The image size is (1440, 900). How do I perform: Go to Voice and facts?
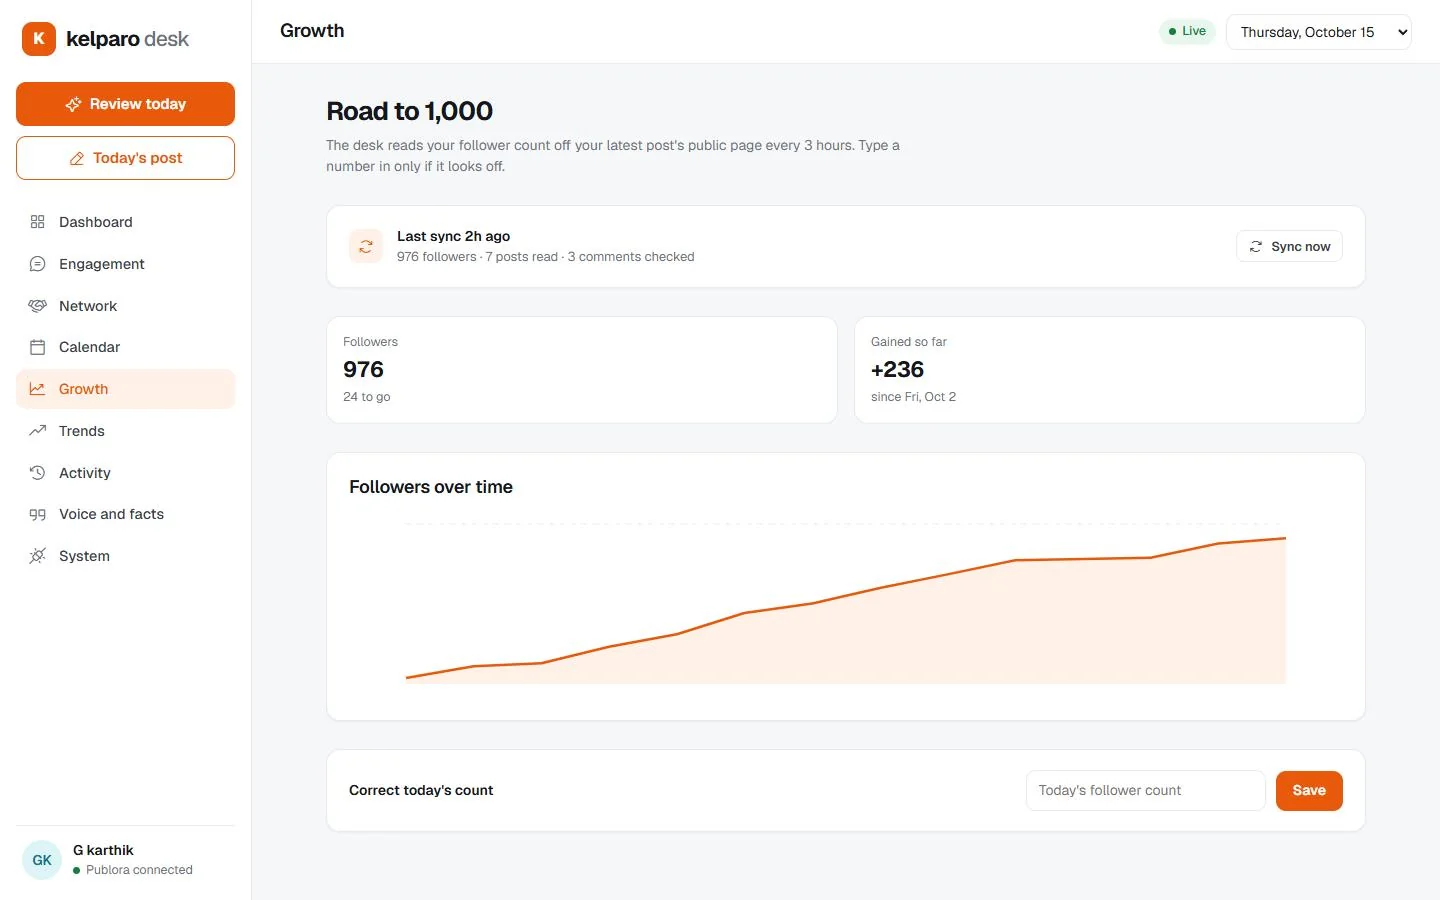pos(125,514)
